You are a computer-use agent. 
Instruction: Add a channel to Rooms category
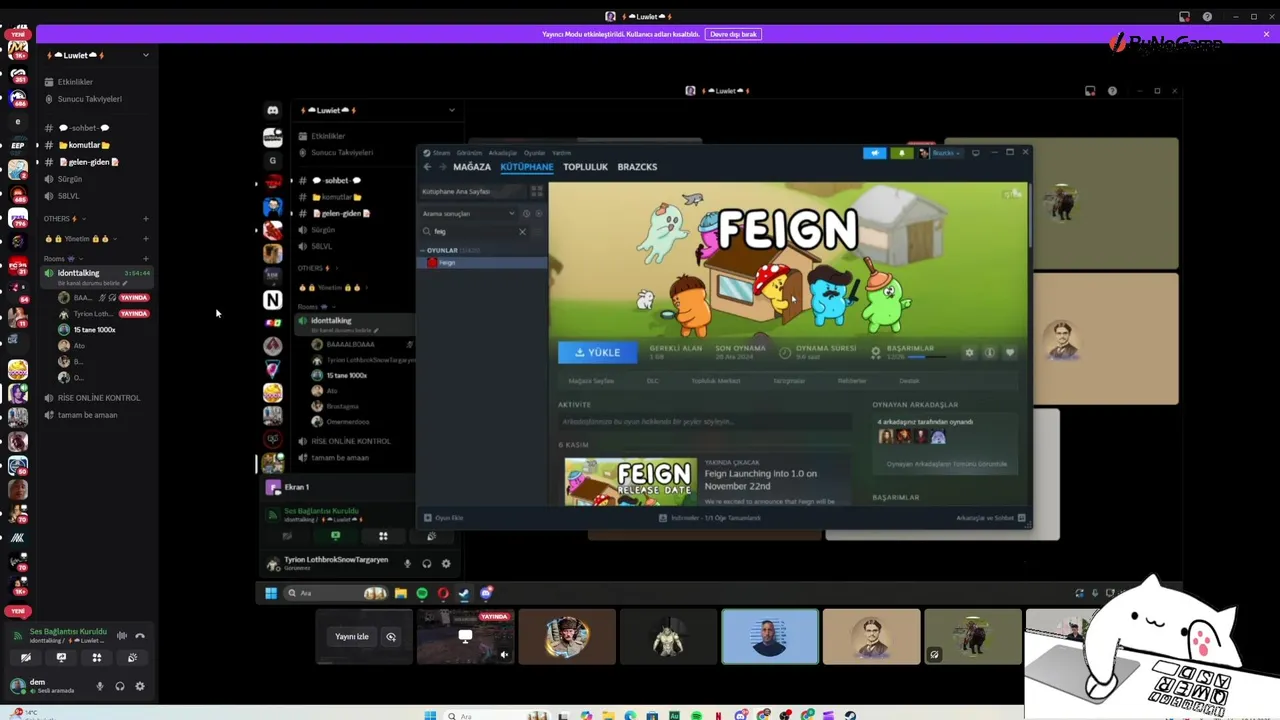[x=146, y=258]
